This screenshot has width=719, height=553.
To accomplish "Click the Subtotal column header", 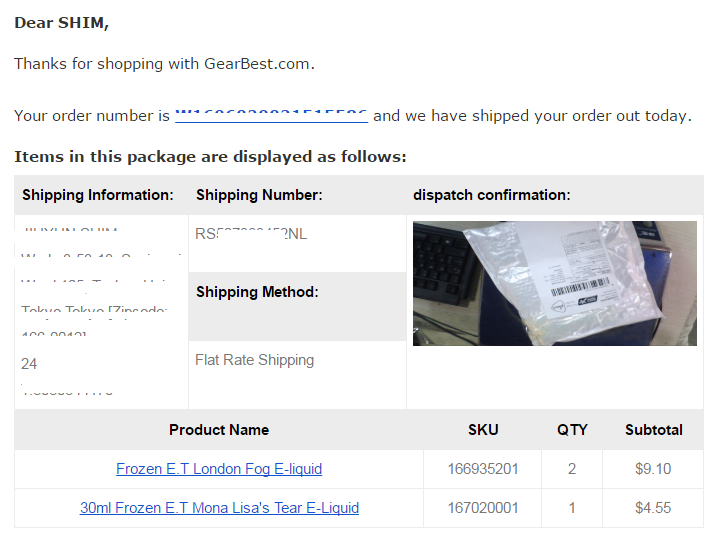I will (653, 430).
